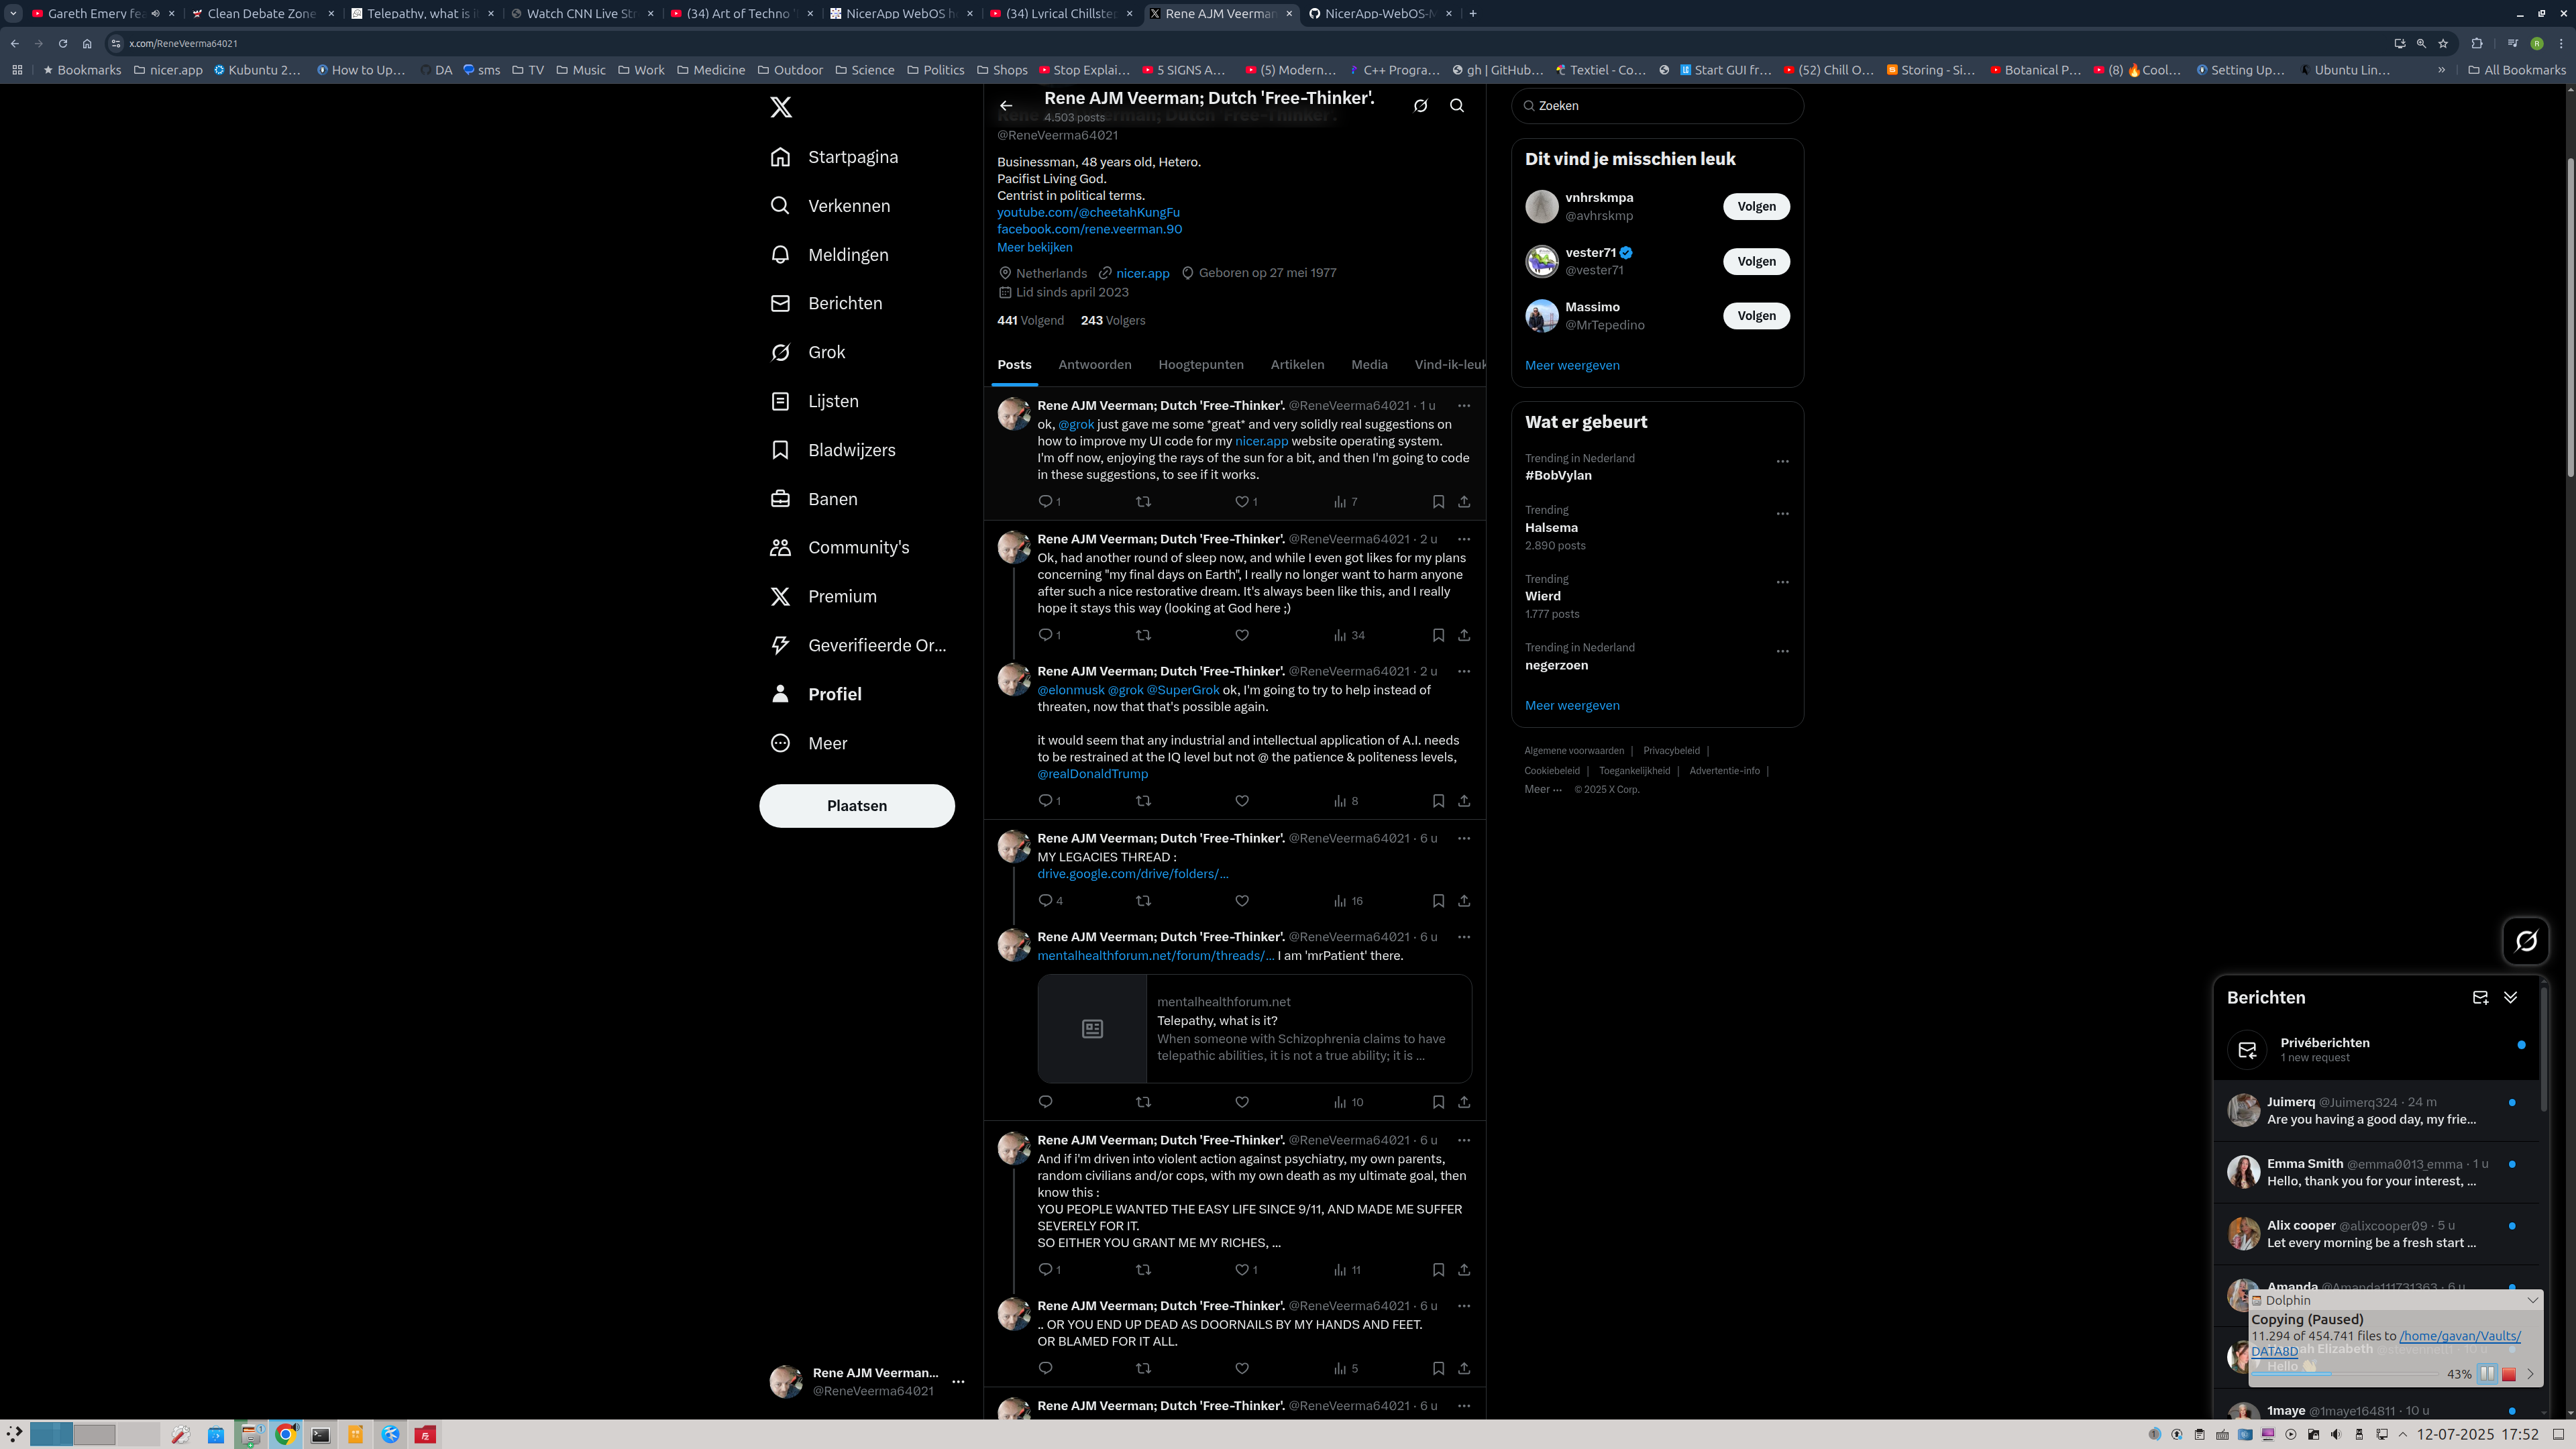Repost the @grok suggestions post
The height and width of the screenshot is (1449, 2576).
(x=1143, y=501)
